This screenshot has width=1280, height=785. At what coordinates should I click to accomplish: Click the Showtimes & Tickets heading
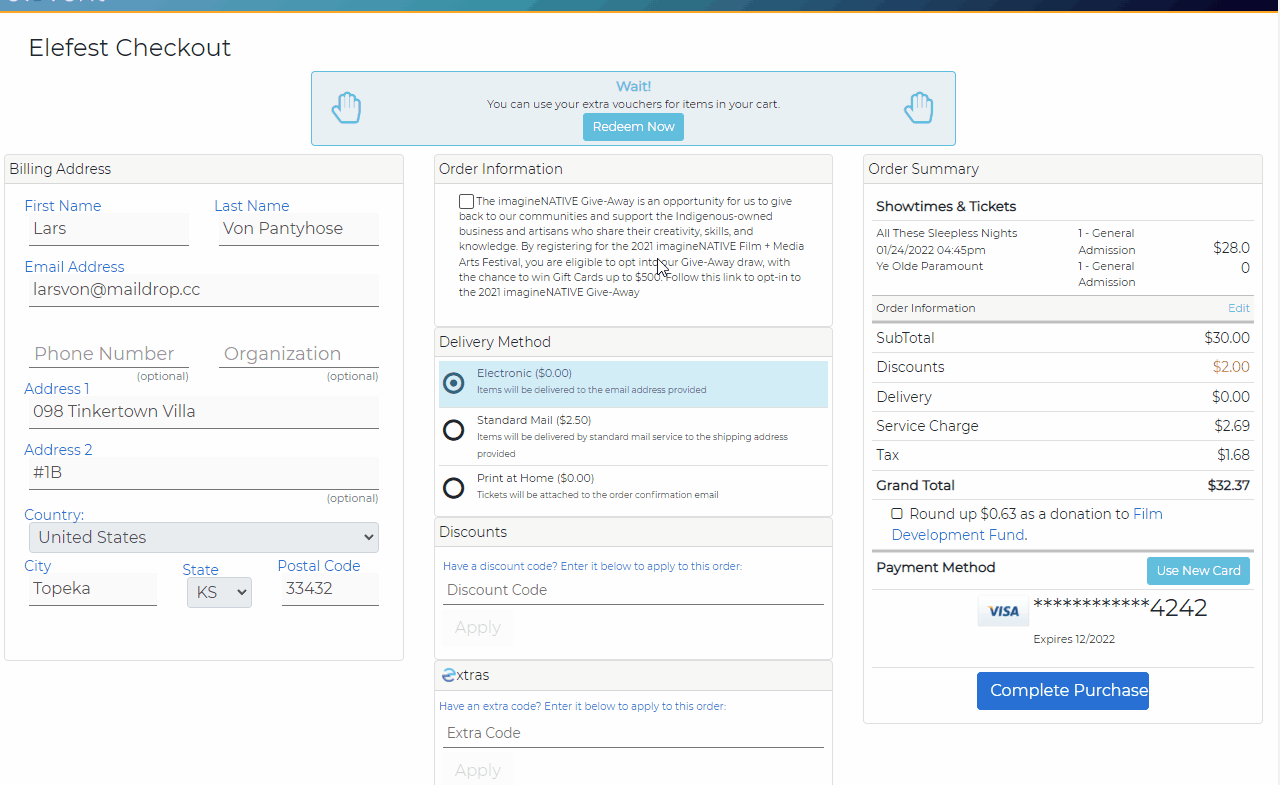pos(946,207)
